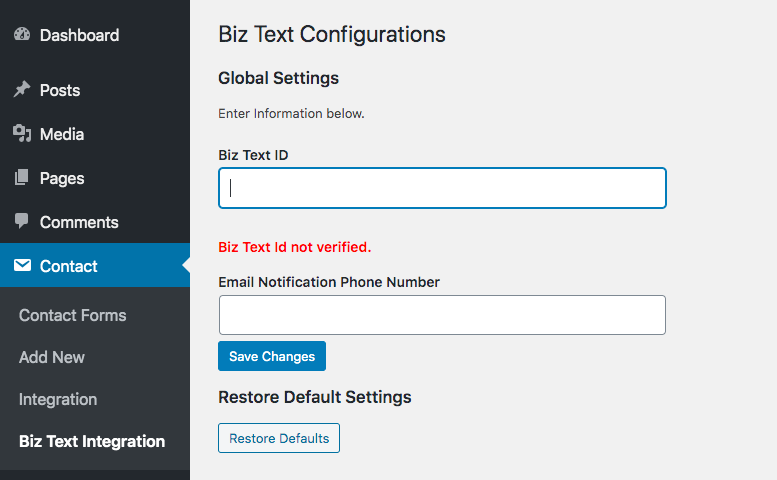Go to the Posts menu label
This screenshot has height=480, width=777.
[60, 90]
